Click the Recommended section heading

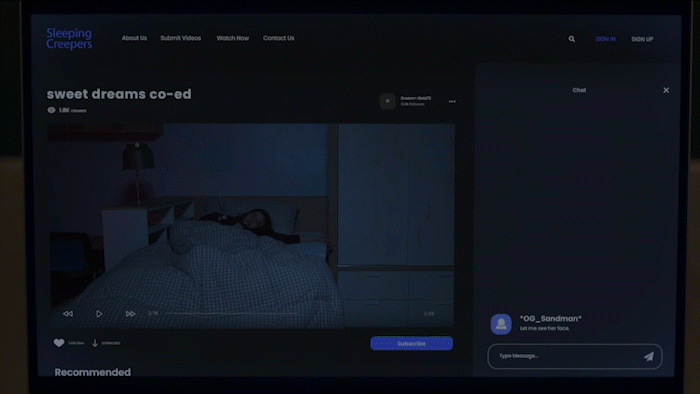coord(93,372)
